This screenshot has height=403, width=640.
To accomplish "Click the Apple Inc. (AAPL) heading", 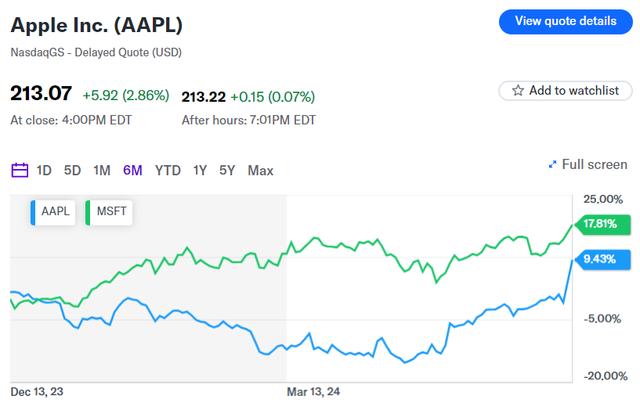I will 96,24.
